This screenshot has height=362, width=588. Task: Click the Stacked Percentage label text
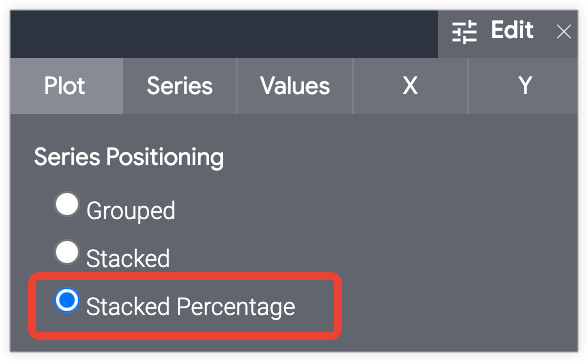pyautogui.click(x=190, y=307)
